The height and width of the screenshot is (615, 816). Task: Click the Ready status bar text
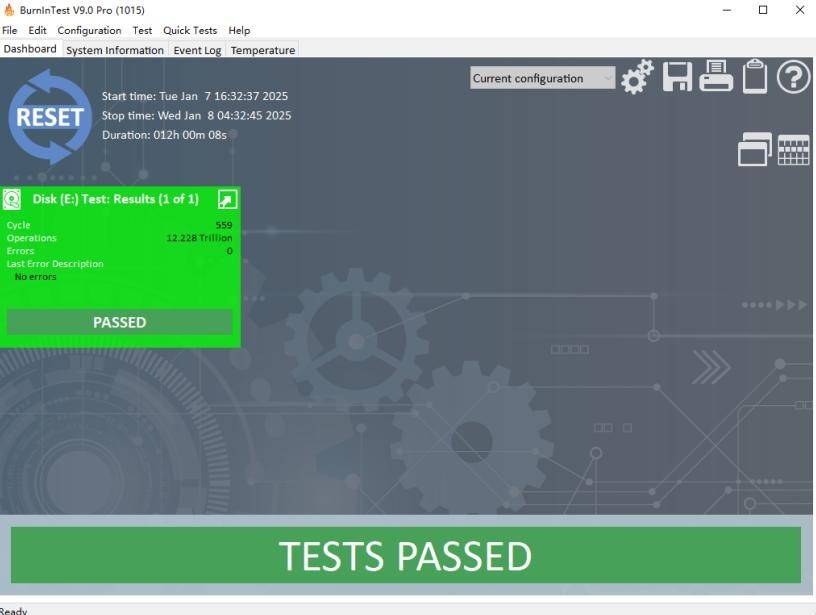[x=14, y=611]
